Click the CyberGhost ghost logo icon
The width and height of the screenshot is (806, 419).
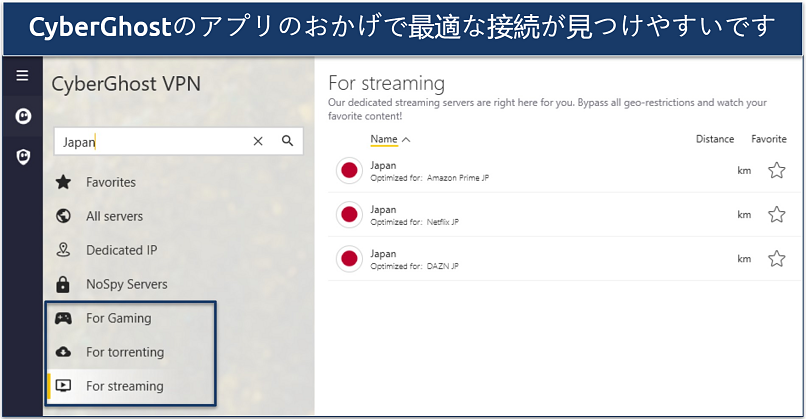pyautogui.click(x=22, y=116)
